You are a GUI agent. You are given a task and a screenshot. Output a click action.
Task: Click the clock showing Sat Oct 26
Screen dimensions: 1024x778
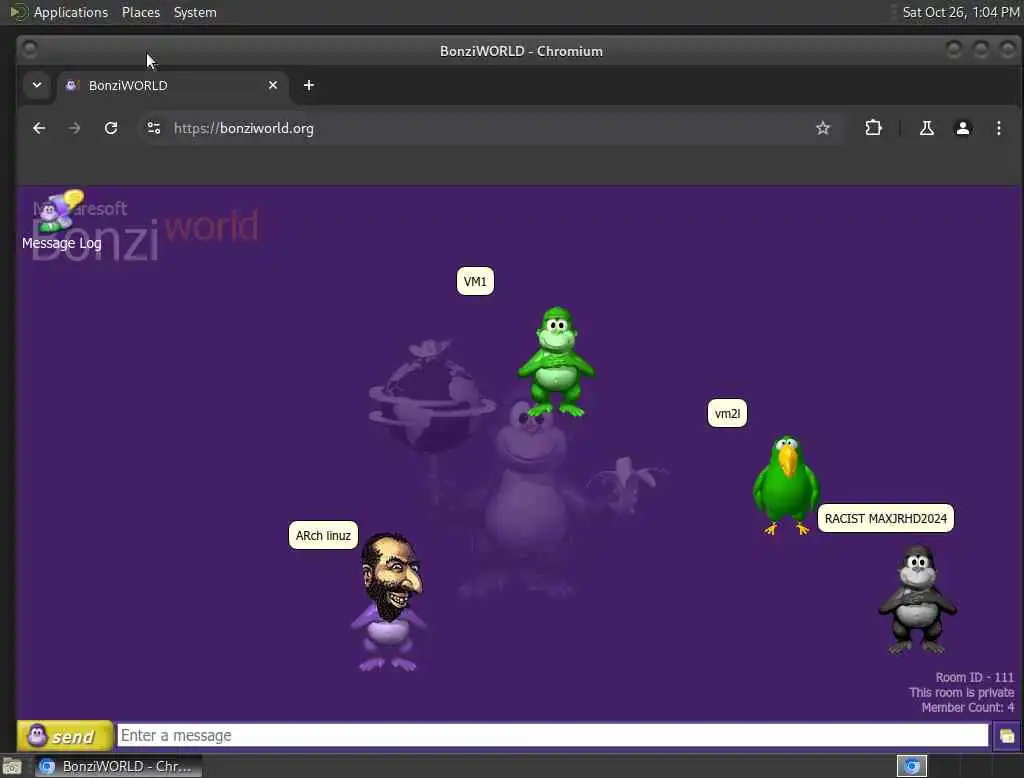coord(961,12)
